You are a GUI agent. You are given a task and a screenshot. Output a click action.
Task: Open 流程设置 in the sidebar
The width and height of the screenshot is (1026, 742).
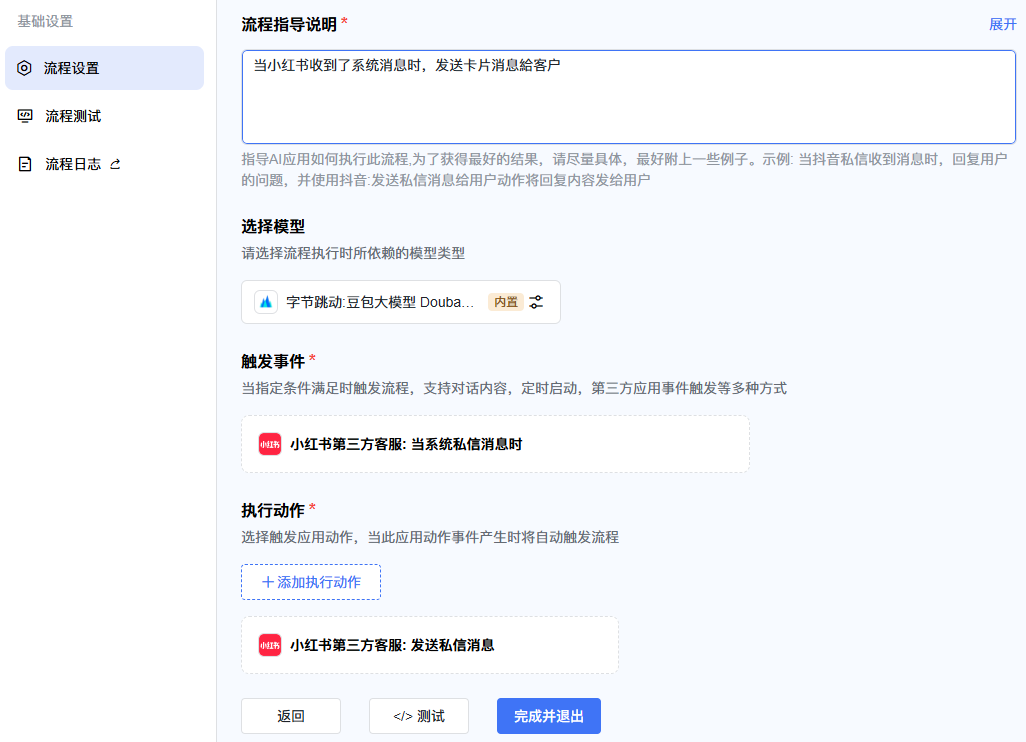[104, 68]
